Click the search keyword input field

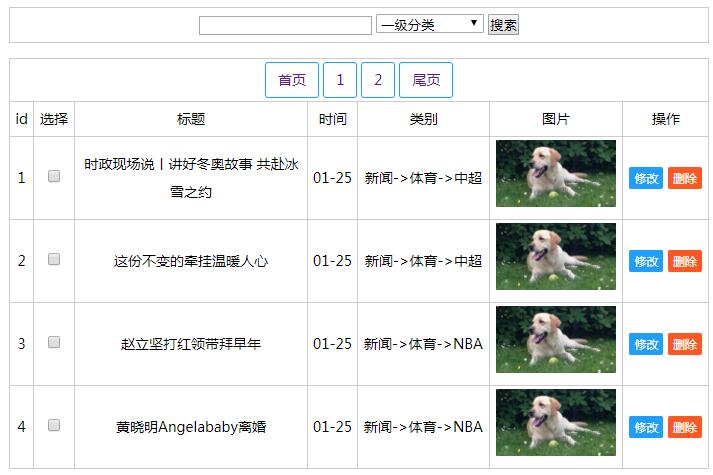(x=285, y=25)
